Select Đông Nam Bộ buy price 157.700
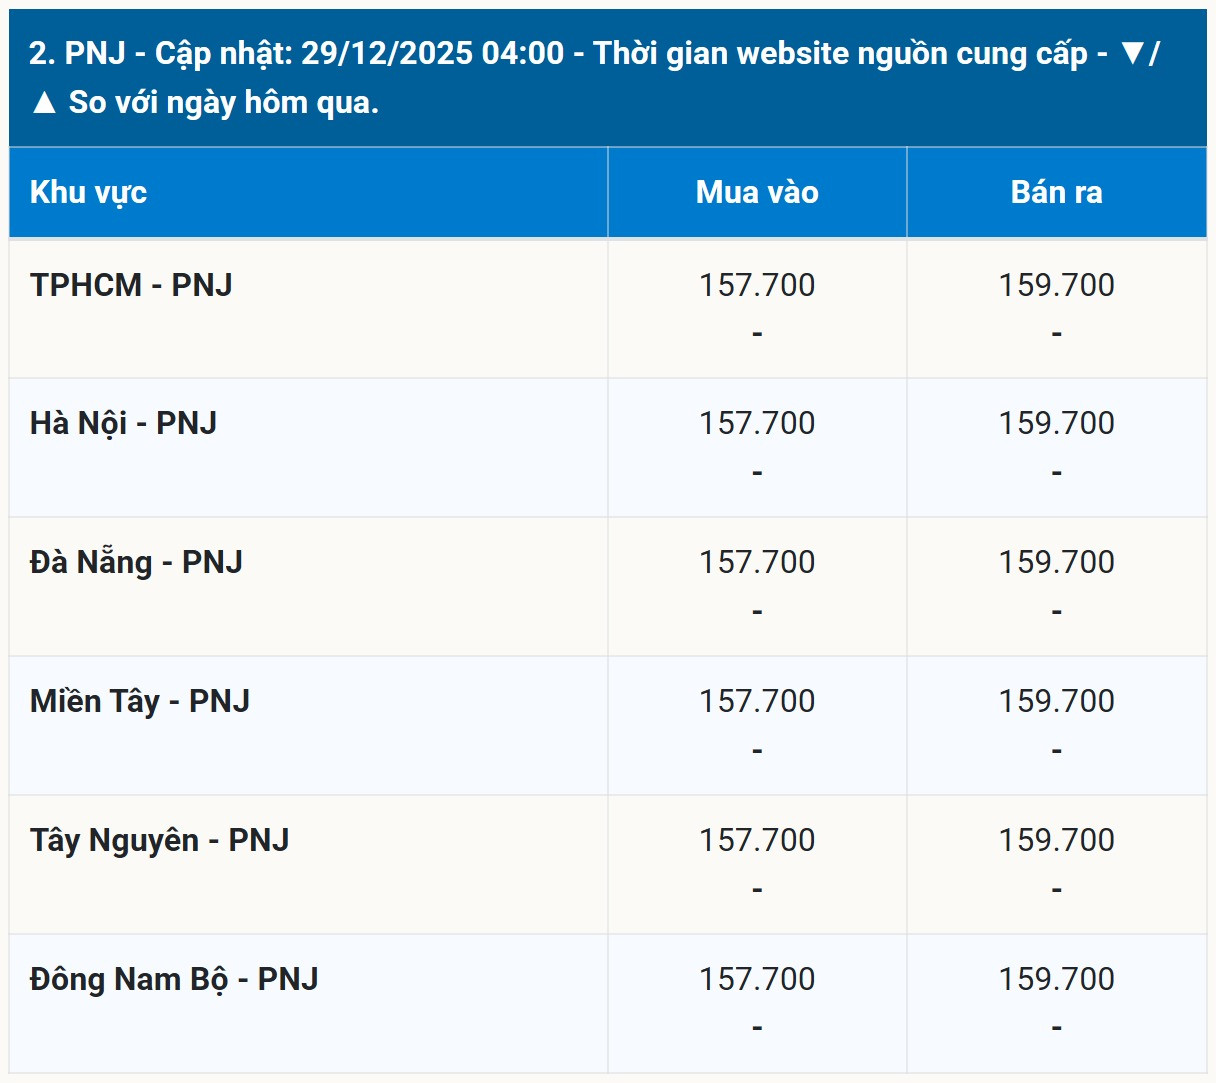Image resolution: width=1216 pixels, height=1083 pixels. tap(757, 979)
